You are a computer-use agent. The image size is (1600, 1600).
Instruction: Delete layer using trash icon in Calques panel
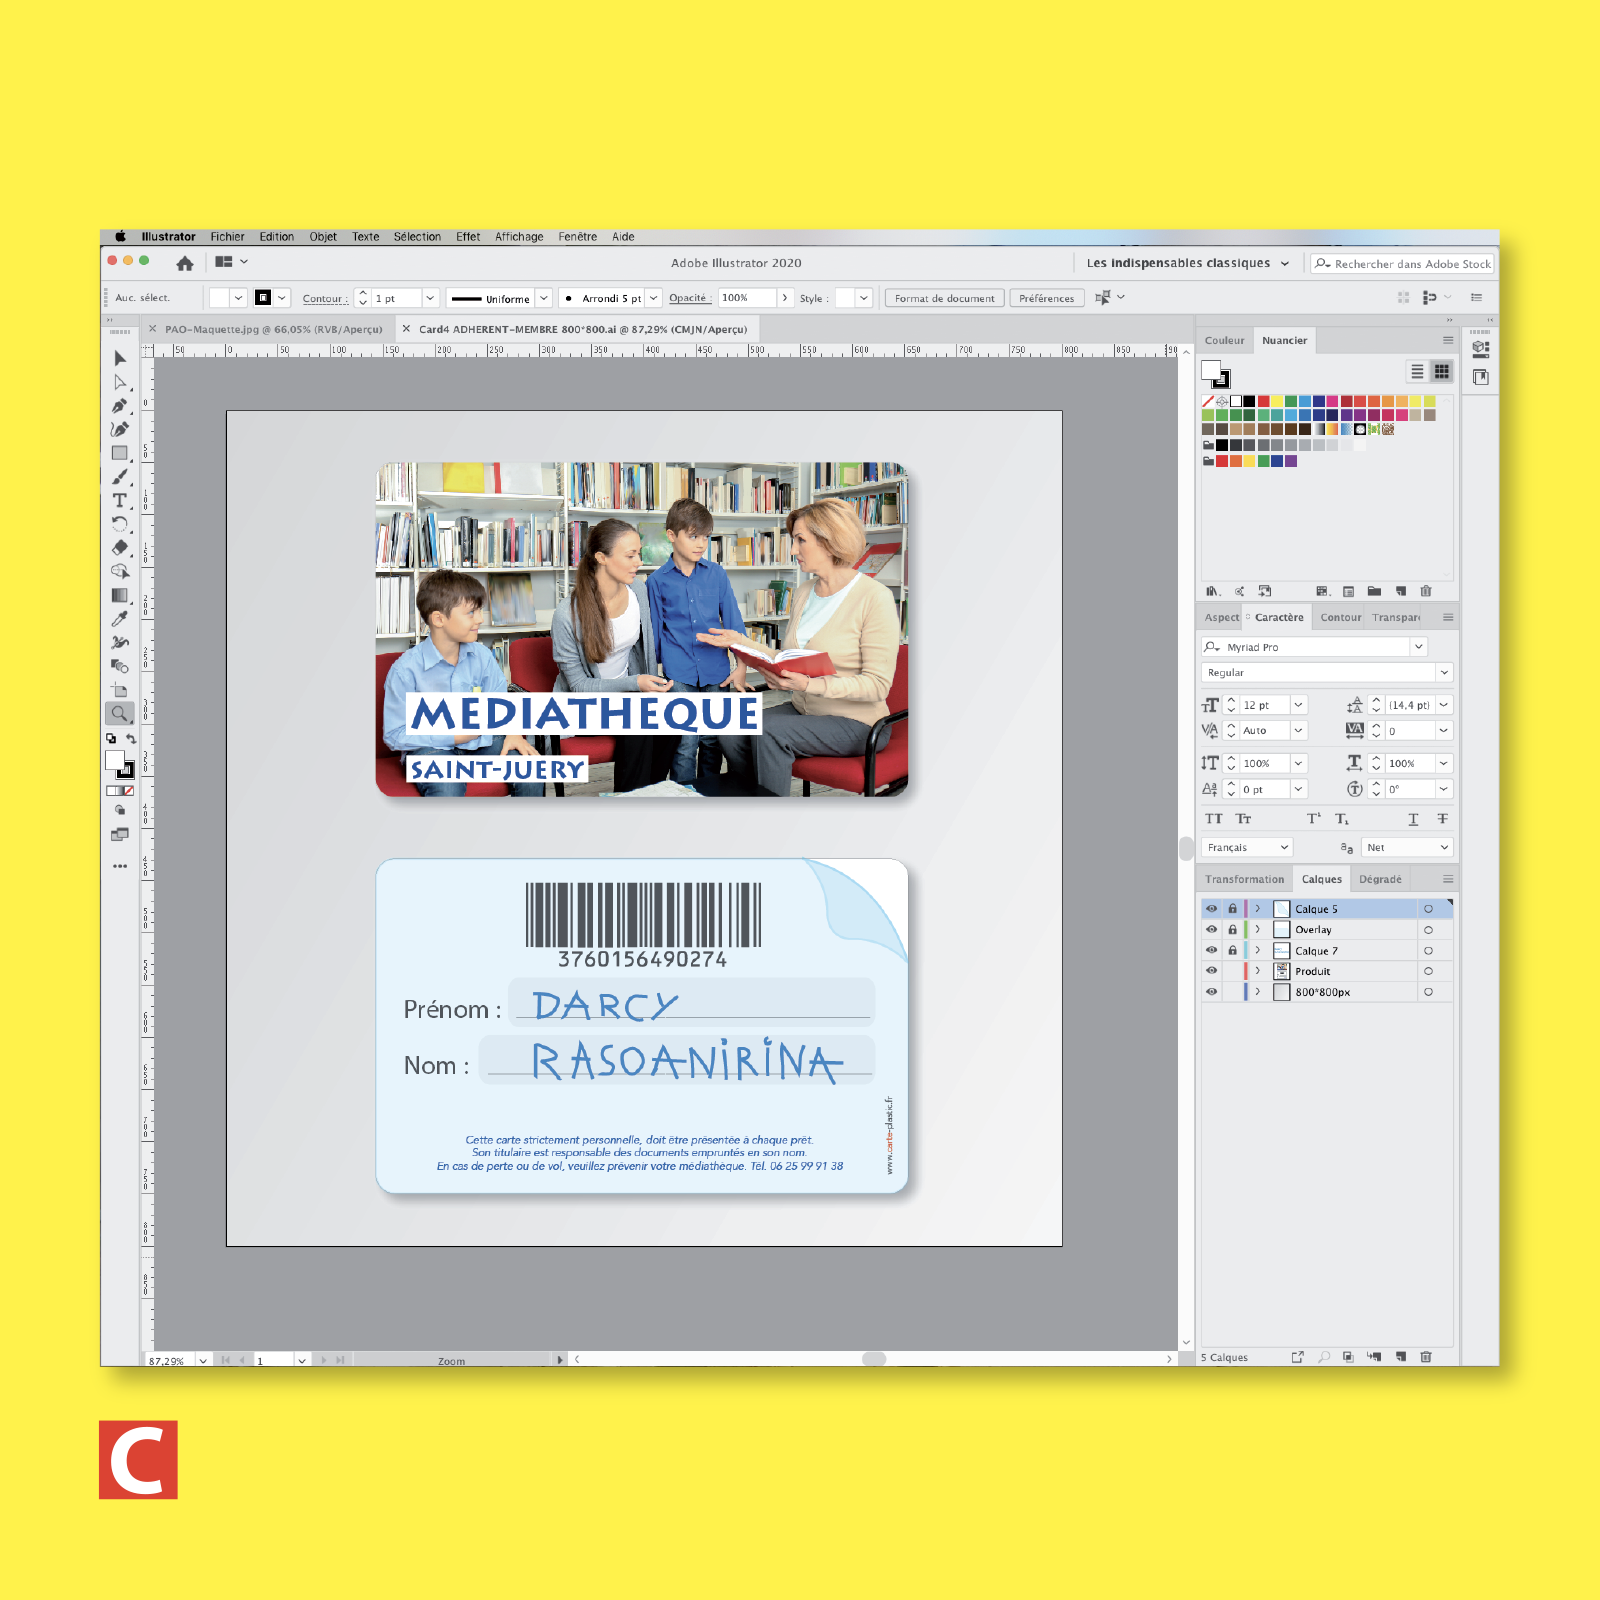1426,1357
